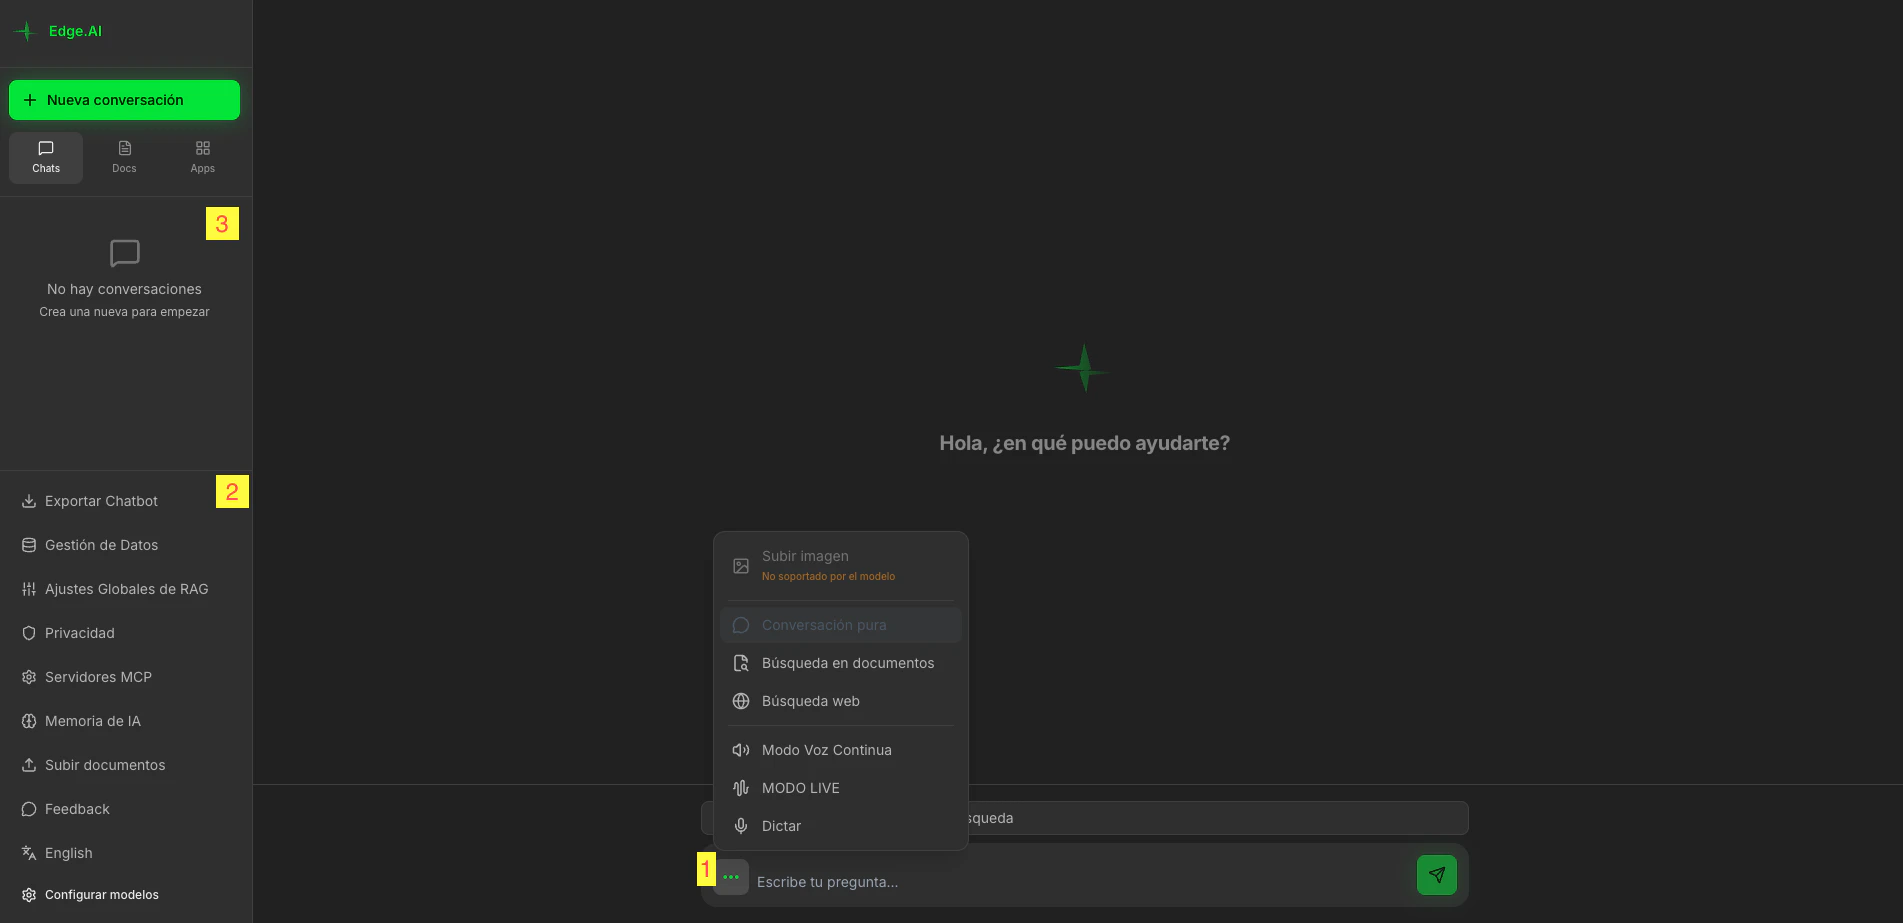Click the Feedback speech bubble icon

point(29,809)
